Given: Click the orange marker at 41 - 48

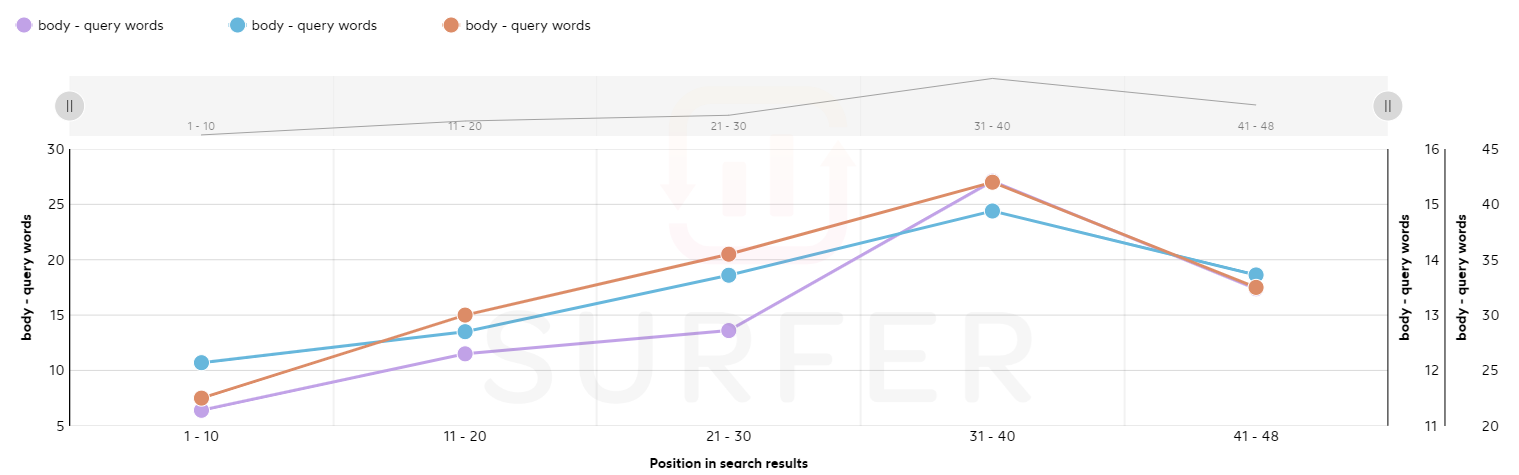Looking at the screenshot, I should [x=1256, y=288].
